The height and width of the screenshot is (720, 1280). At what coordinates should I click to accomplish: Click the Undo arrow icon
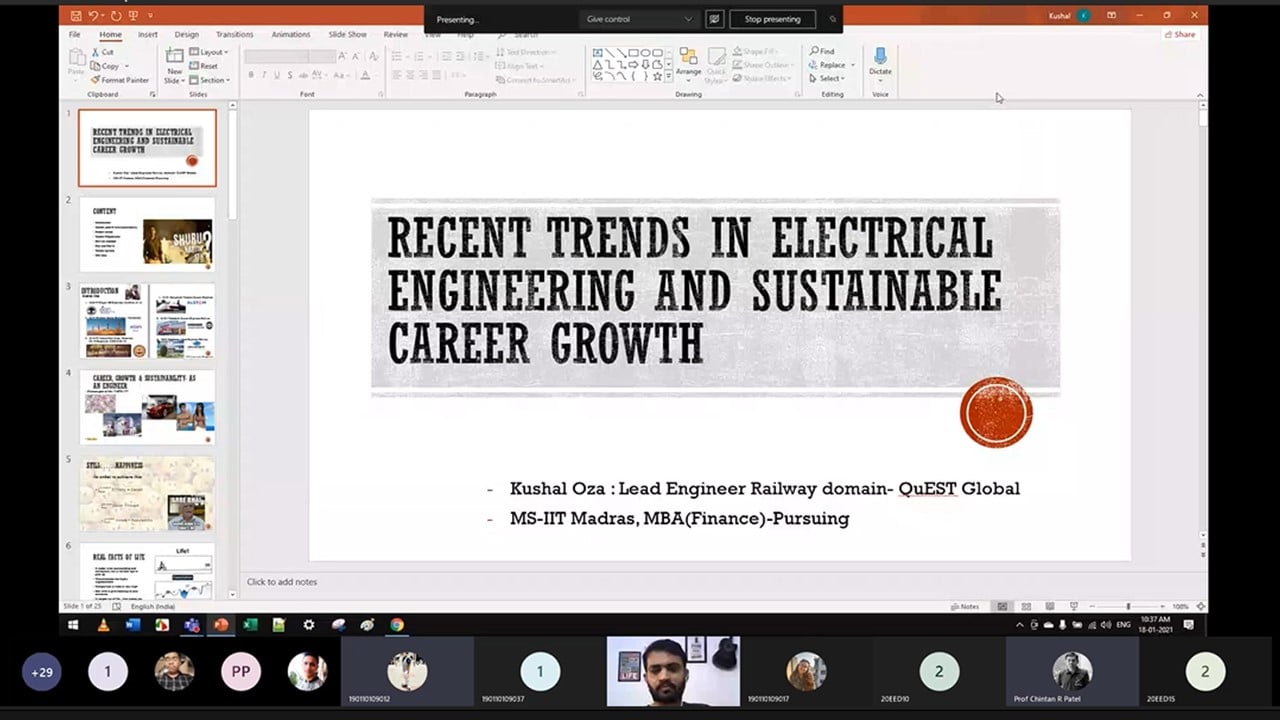coord(93,16)
